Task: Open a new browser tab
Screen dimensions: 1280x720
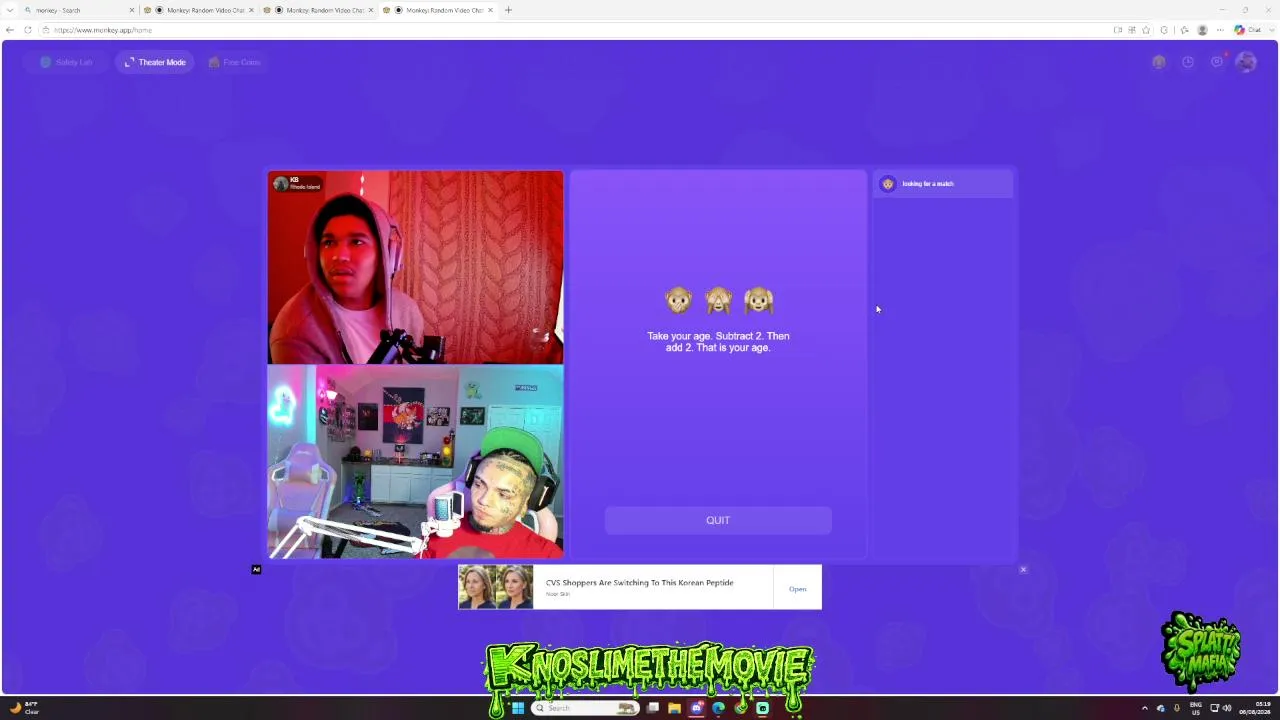Action: coord(508,10)
